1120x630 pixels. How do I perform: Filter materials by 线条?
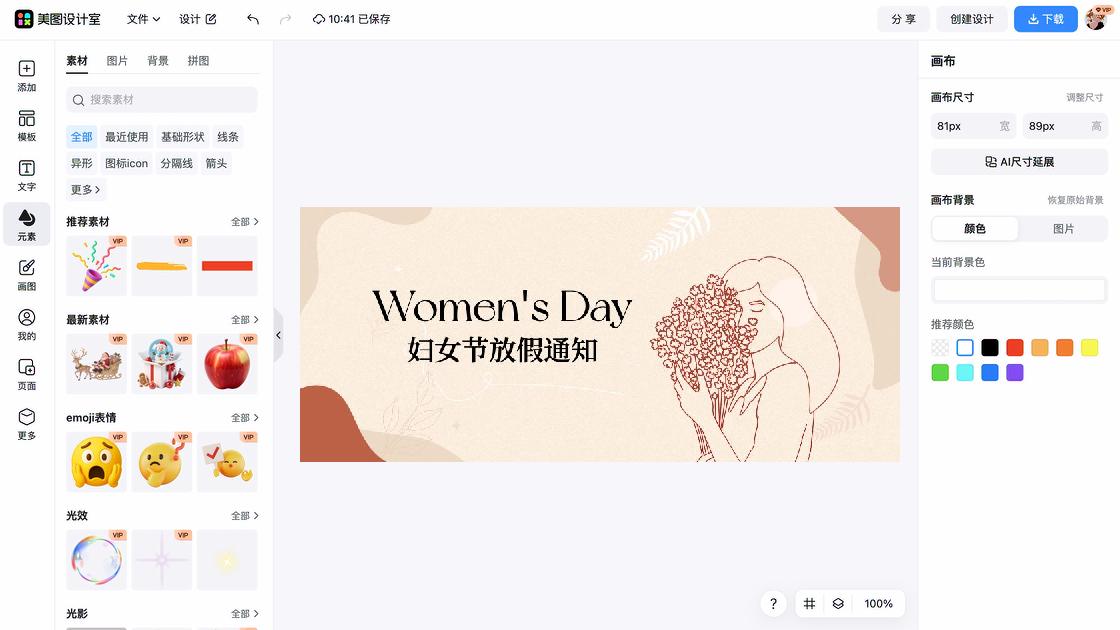pyautogui.click(x=228, y=136)
